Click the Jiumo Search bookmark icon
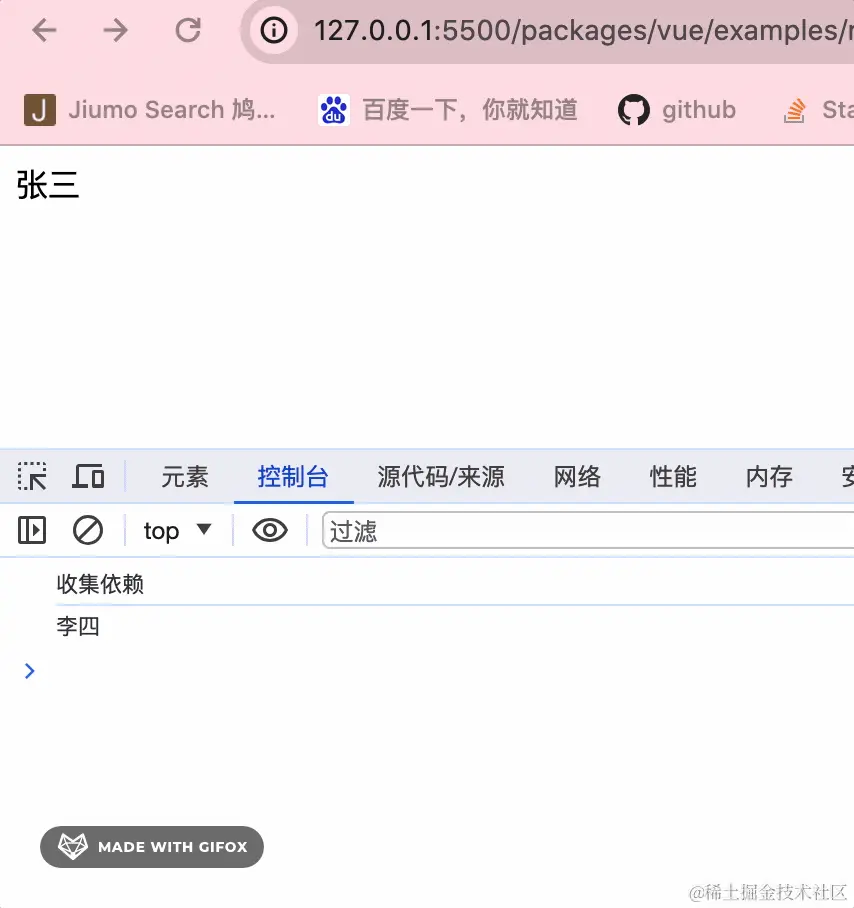The height and width of the screenshot is (908, 854). [39, 109]
